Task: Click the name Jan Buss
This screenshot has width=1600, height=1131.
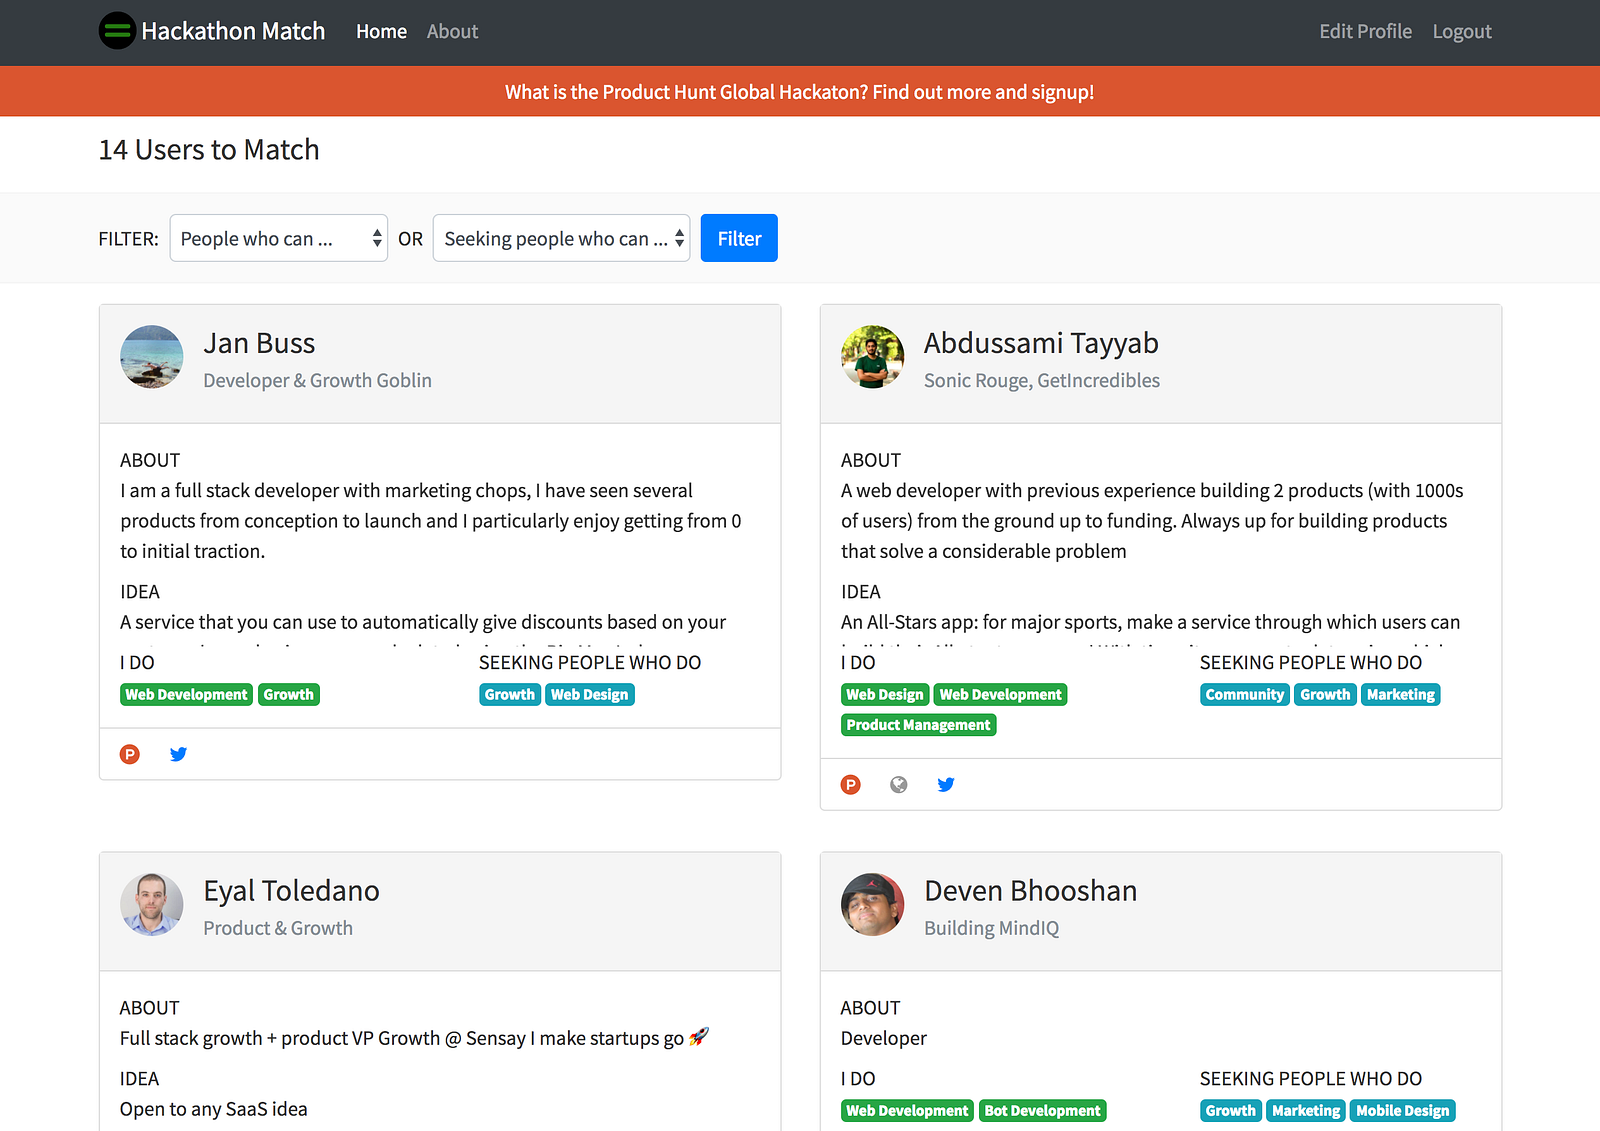Action: [x=259, y=343]
